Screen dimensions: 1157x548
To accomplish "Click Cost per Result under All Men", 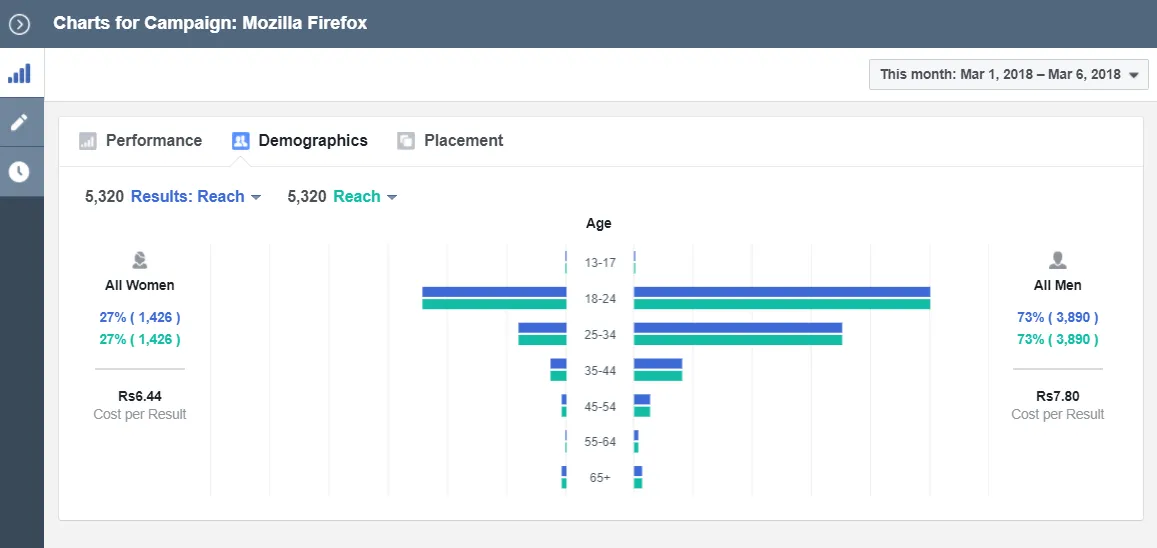I will (1057, 415).
